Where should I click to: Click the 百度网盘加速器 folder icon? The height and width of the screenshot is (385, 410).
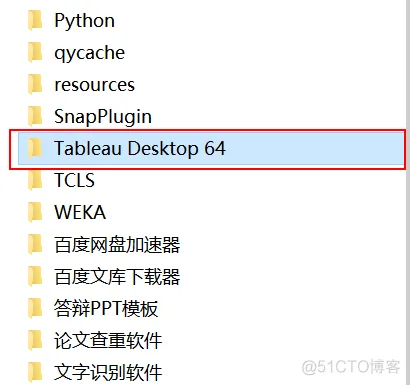(35, 244)
